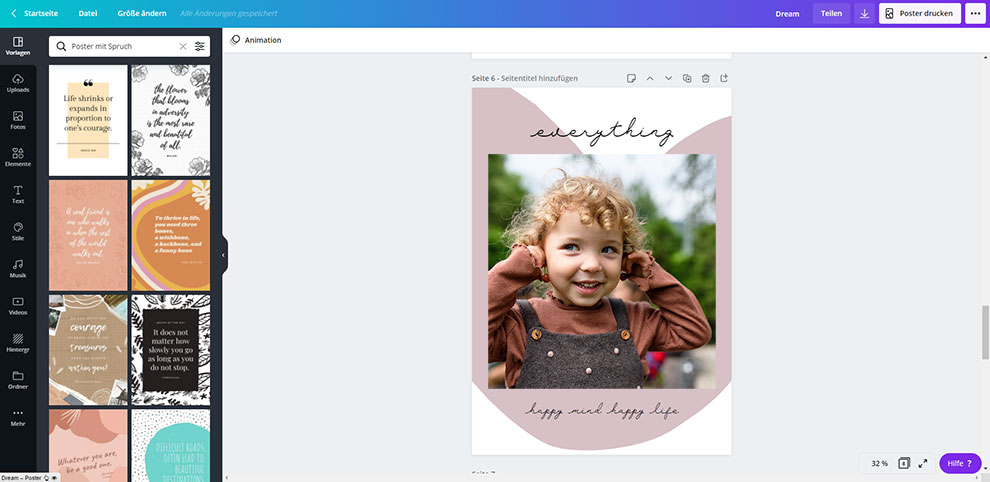Enter fullscreen presentation mode
The image size is (990, 482).
(923, 463)
